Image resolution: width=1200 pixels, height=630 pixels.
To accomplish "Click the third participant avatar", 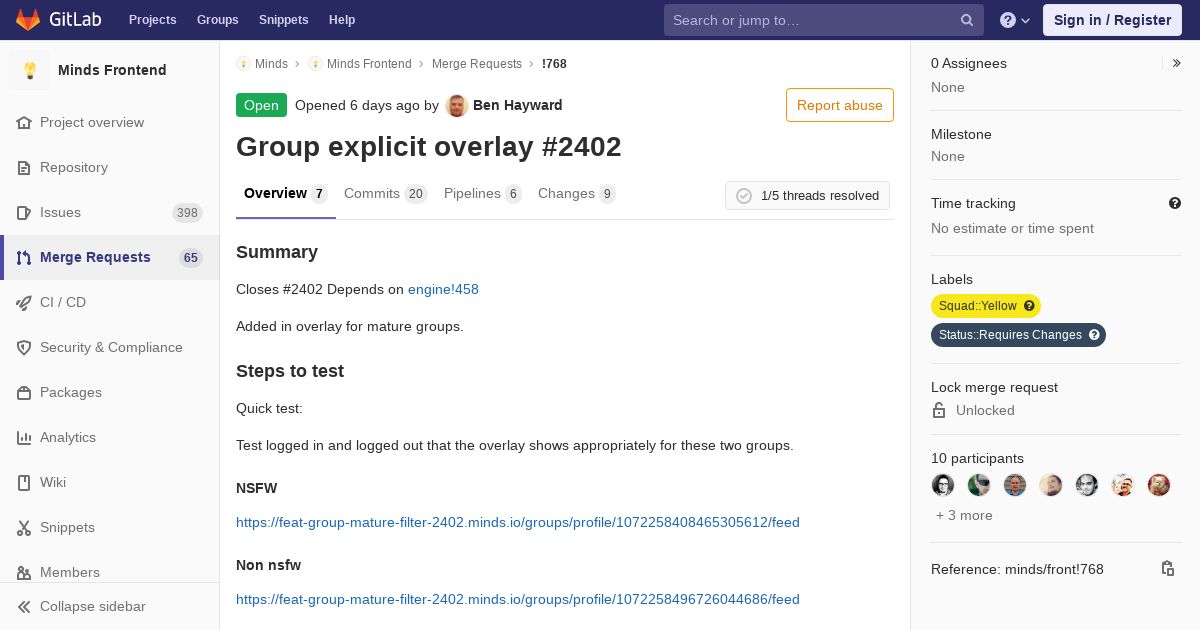I will 1015,485.
